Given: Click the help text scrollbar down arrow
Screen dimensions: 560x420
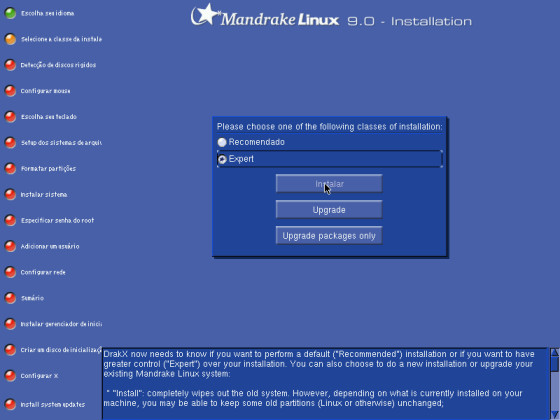Looking at the screenshot, I should (554, 415).
